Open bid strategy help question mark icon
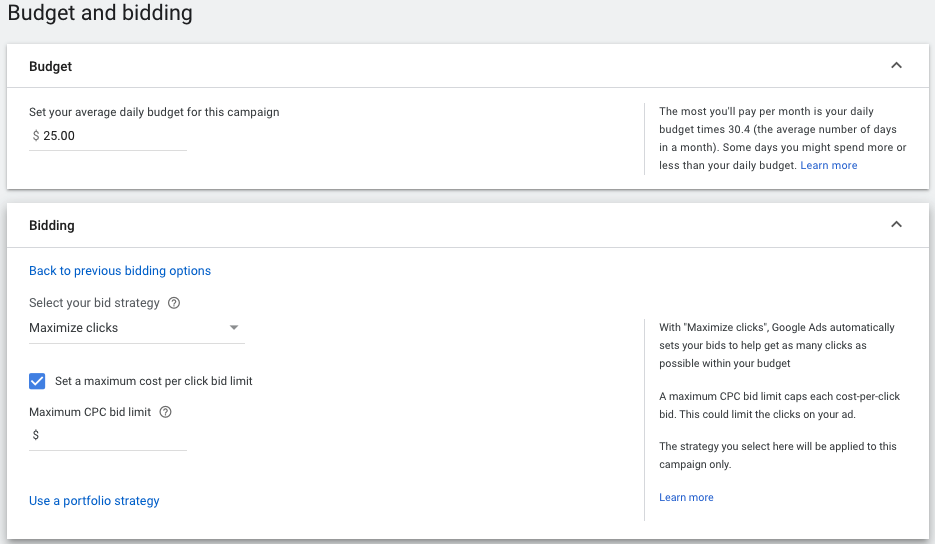 point(174,303)
